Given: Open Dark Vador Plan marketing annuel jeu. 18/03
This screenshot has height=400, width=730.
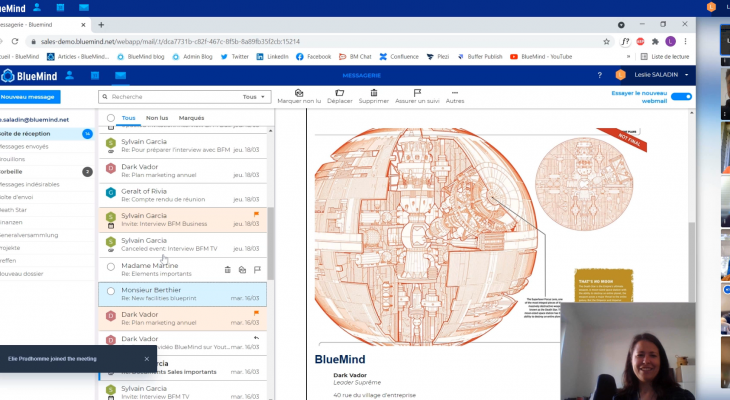Looking at the screenshot, I should click(x=182, y=170).
